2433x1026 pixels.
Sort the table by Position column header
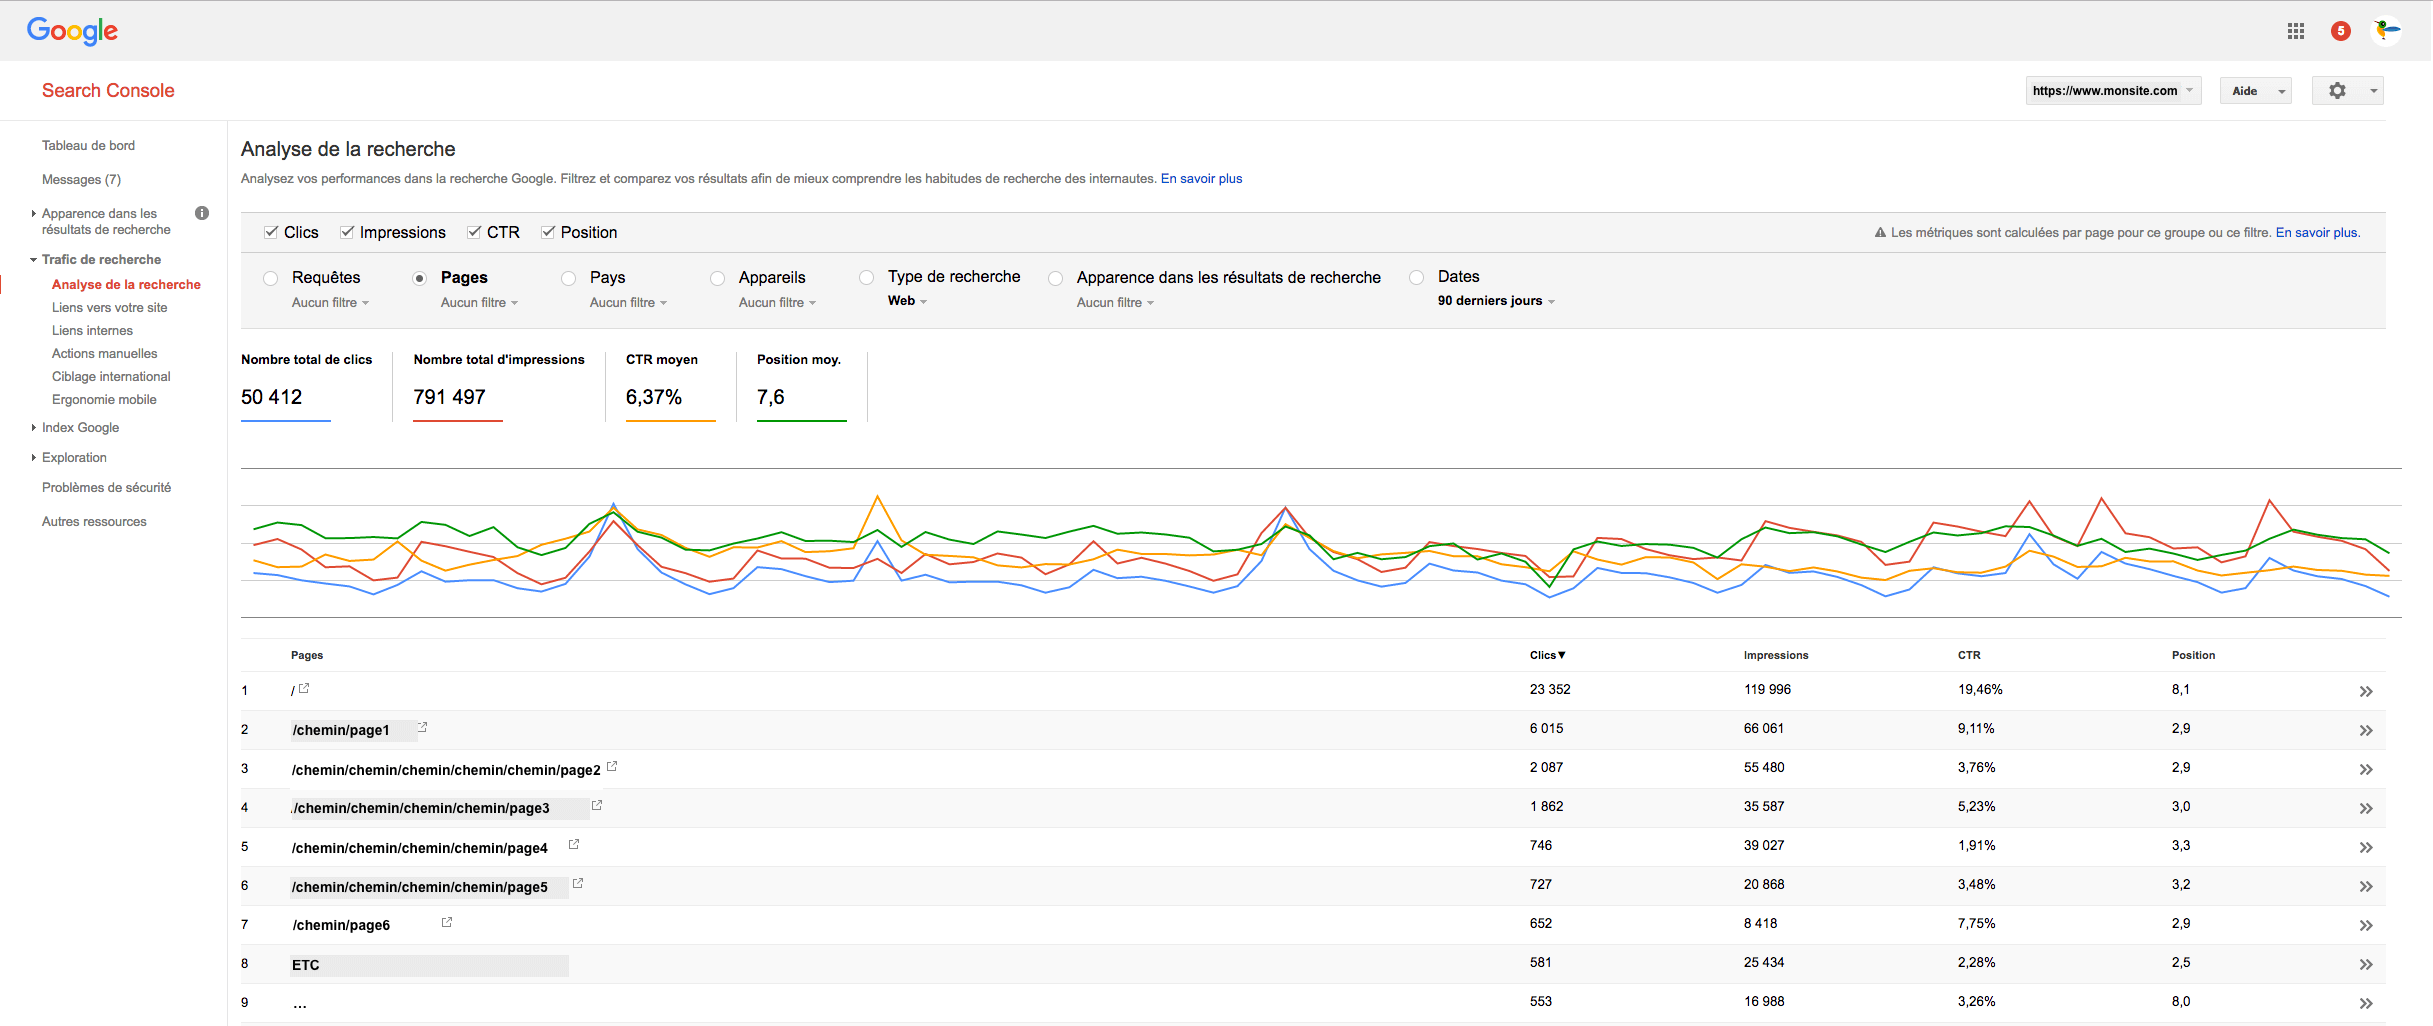pyautogui.click(x=2193, y=655)
